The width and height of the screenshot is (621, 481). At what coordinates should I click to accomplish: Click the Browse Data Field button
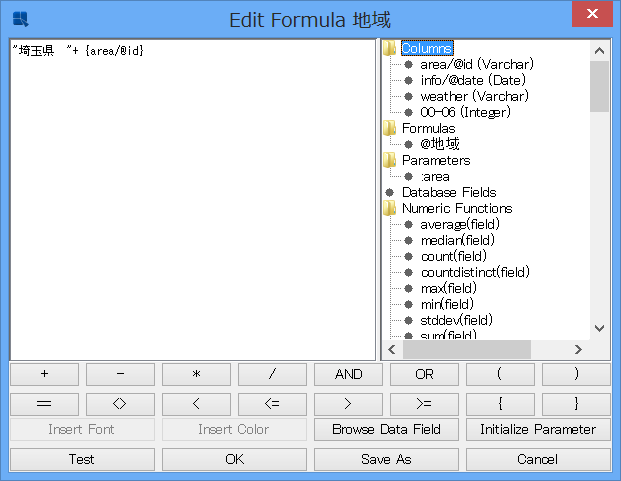pyautogui.click(x=387, y=430)
